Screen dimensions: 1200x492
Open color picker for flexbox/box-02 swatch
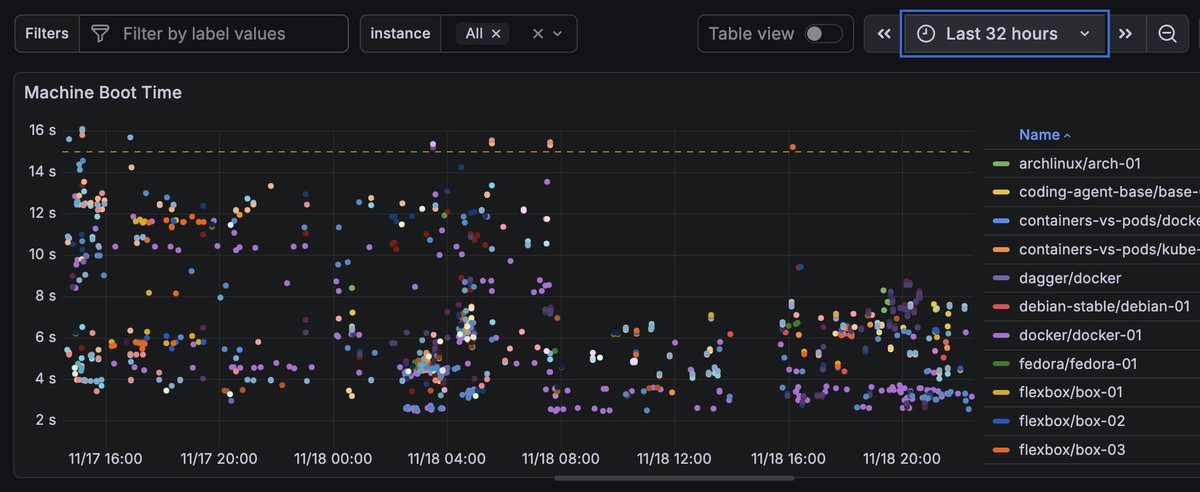pos(1000,421)
